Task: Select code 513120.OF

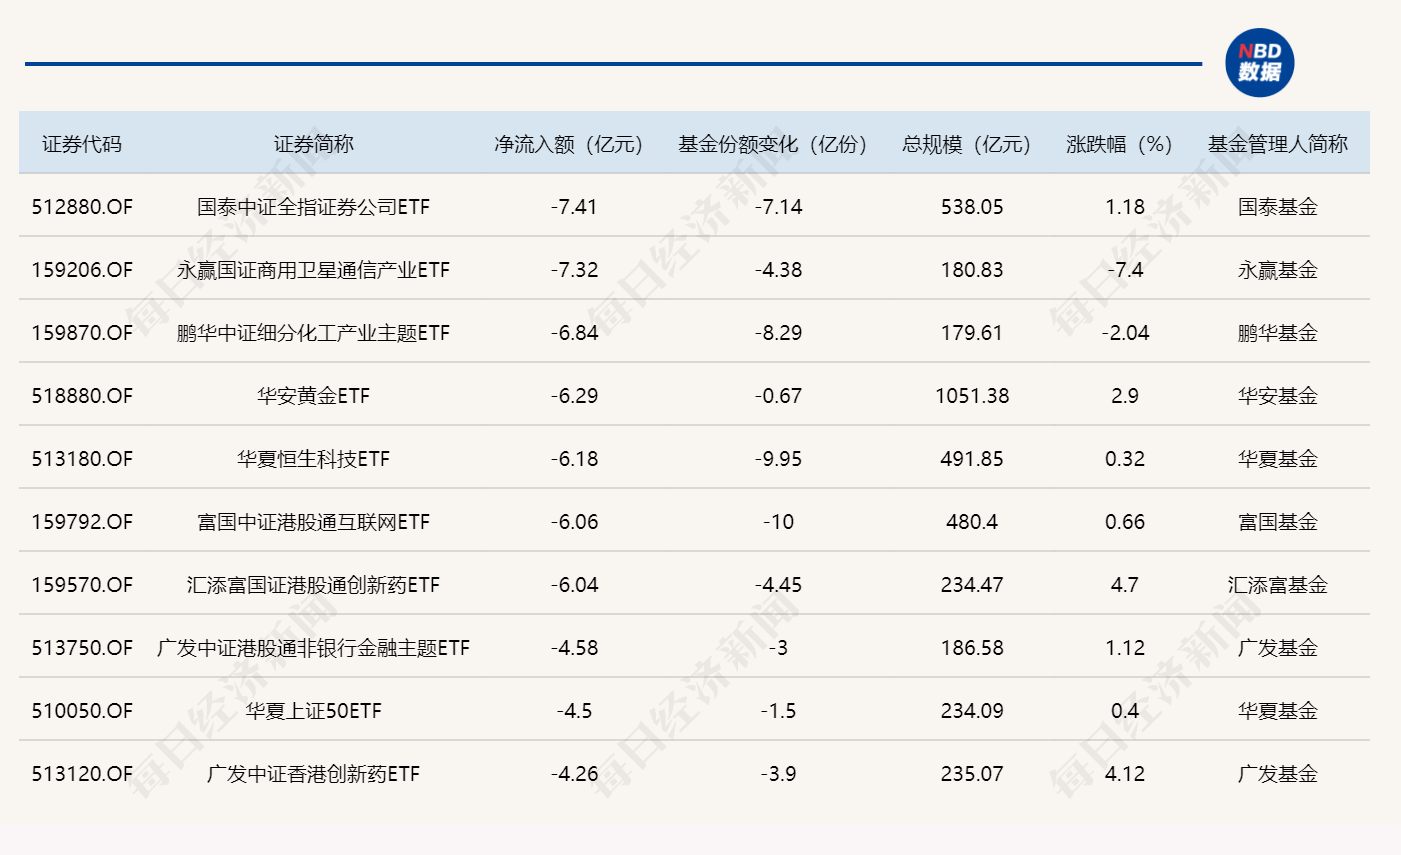Action: tap(82, 774)
